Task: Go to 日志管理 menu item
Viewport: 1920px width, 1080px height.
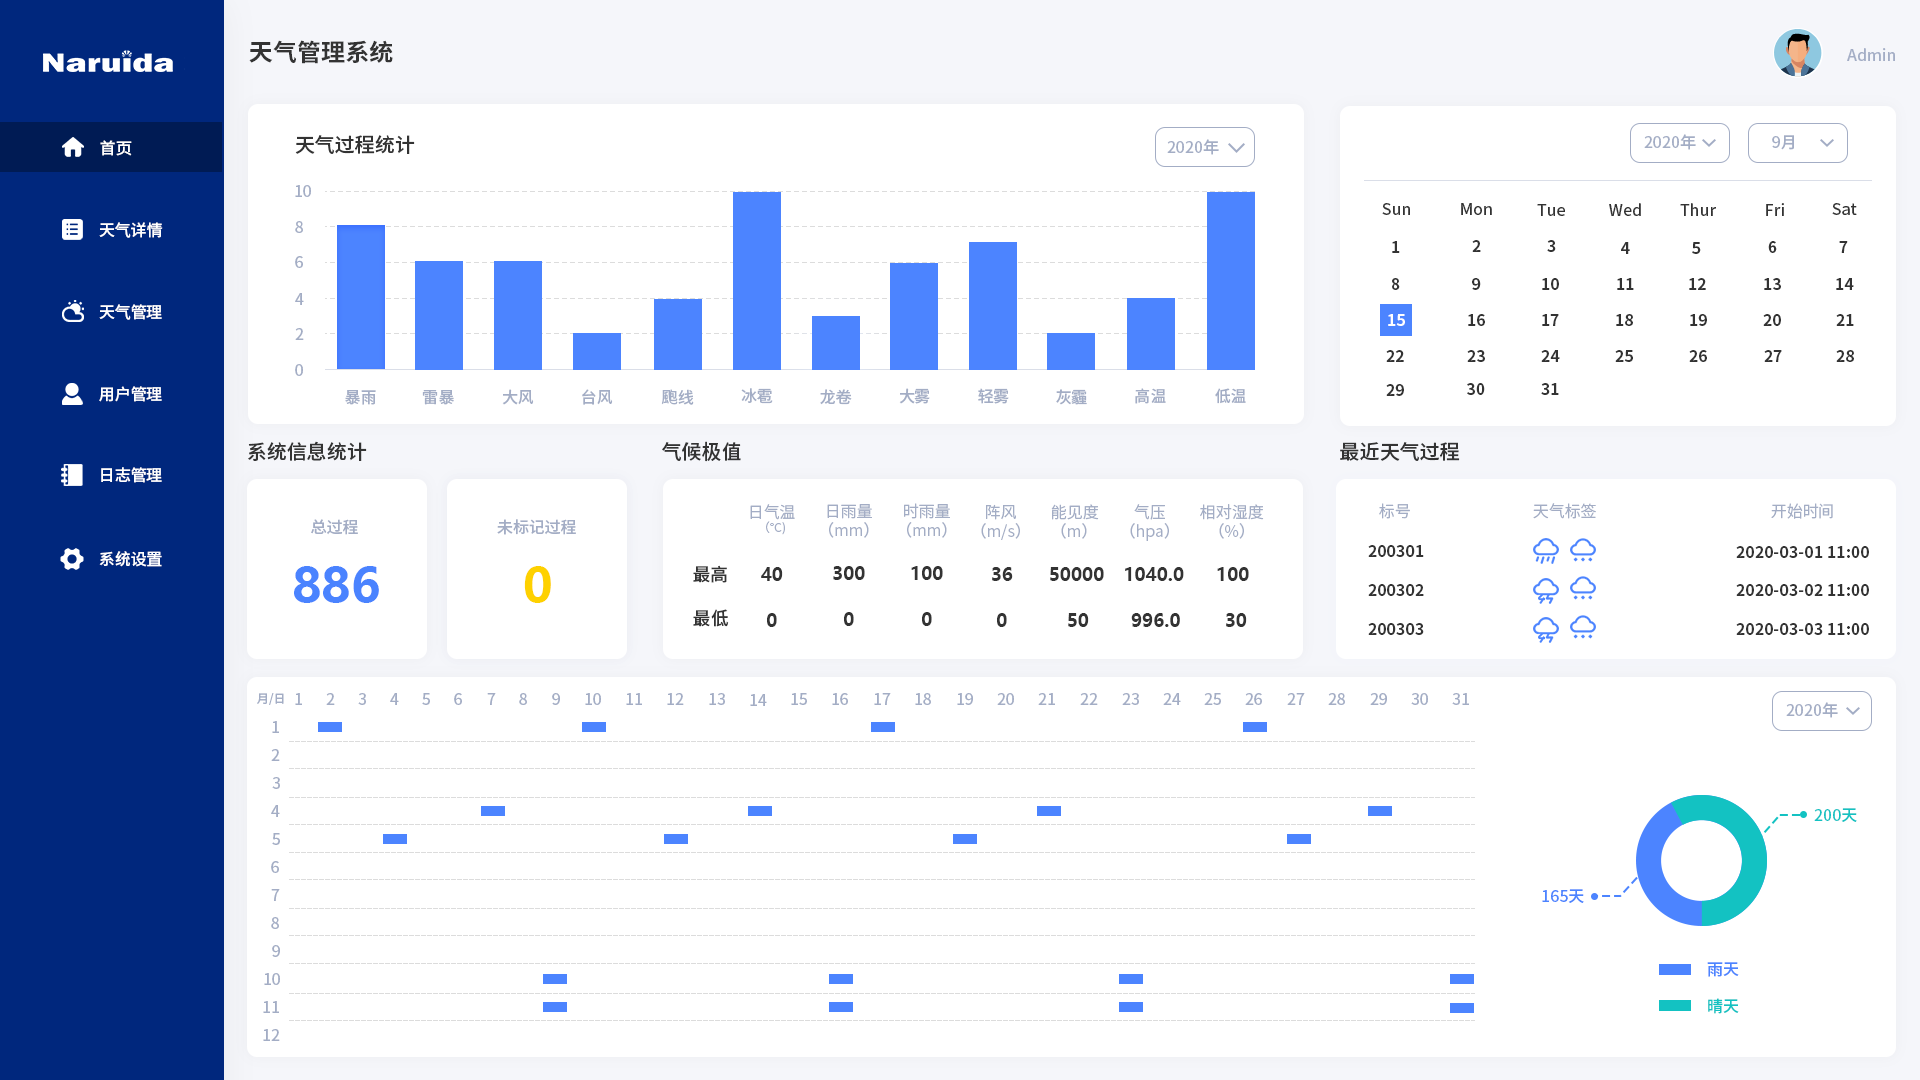Action: [130, 475]
